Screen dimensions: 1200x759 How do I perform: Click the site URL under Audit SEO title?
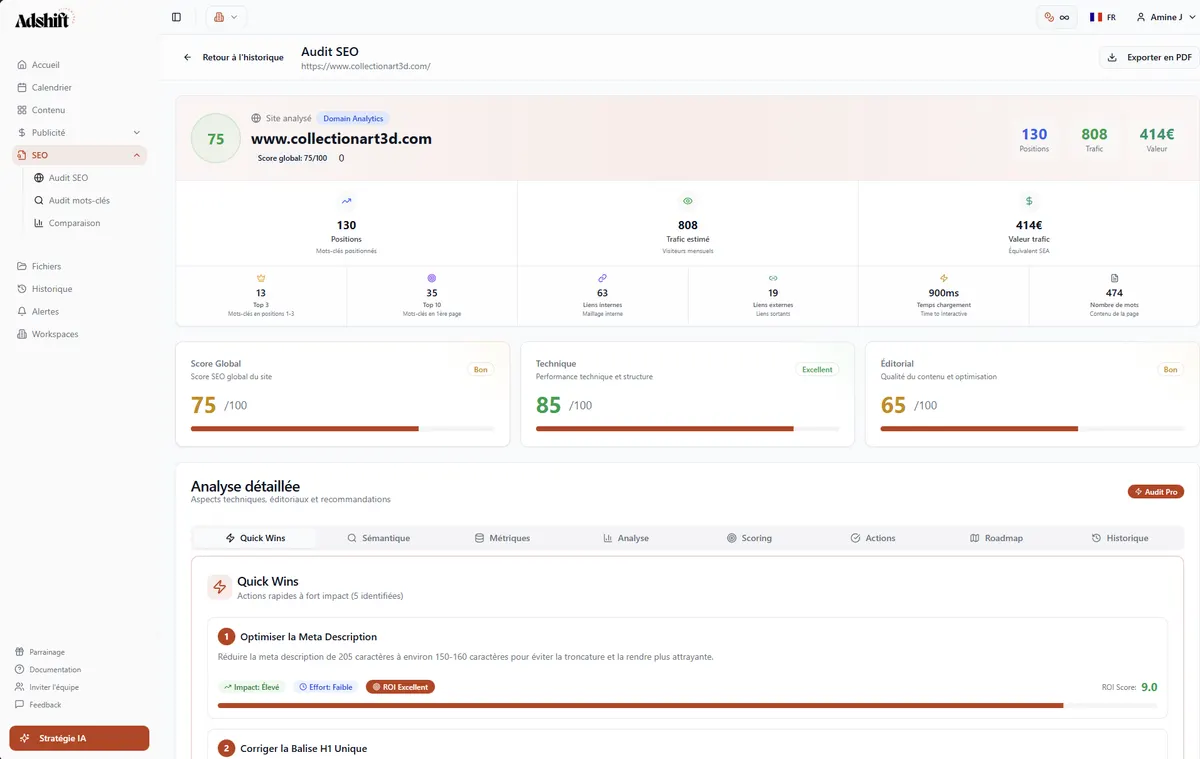[366, 66]
